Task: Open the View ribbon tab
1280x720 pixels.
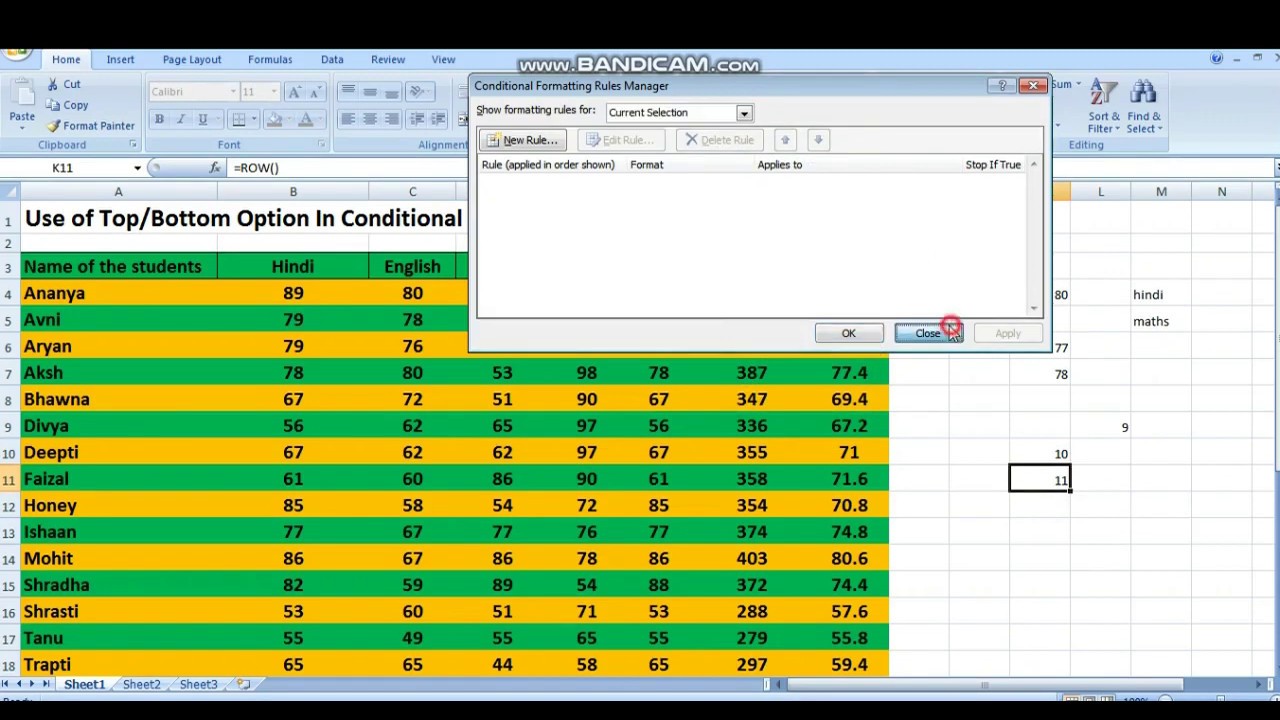Action: (443, 60)
